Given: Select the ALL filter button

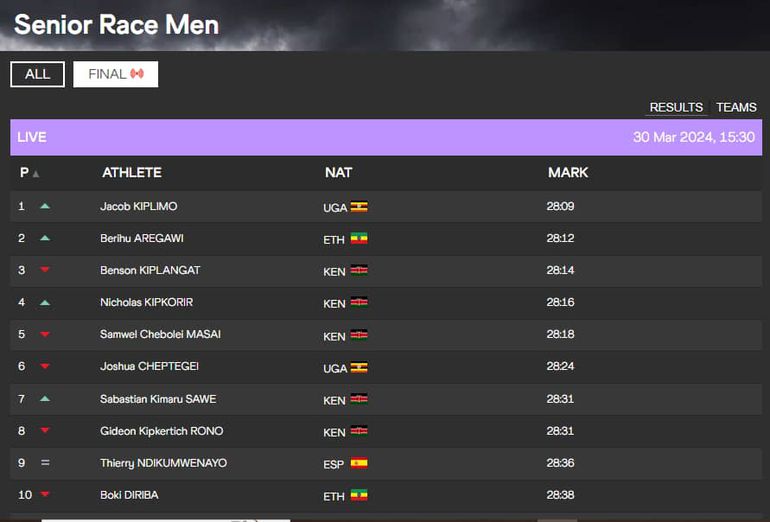Looking at the screenshot, I should pos(37,74).
